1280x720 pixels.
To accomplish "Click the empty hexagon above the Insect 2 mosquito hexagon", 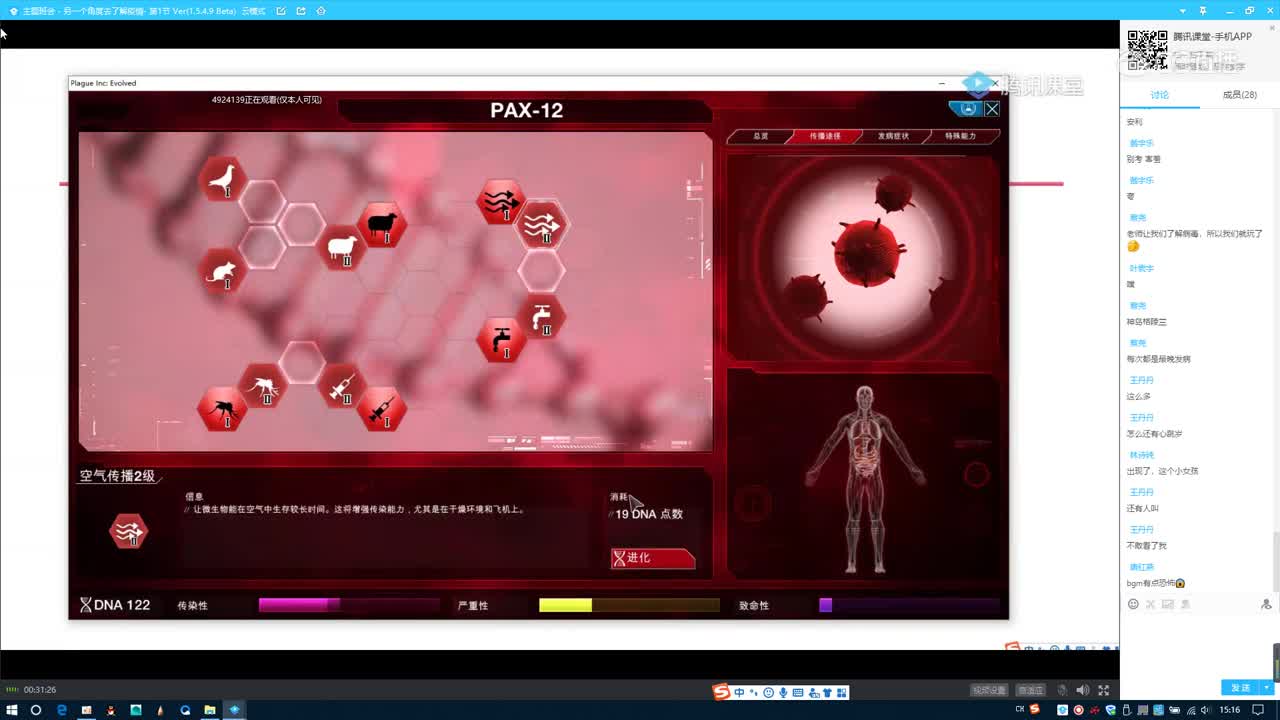I will 302,362.
